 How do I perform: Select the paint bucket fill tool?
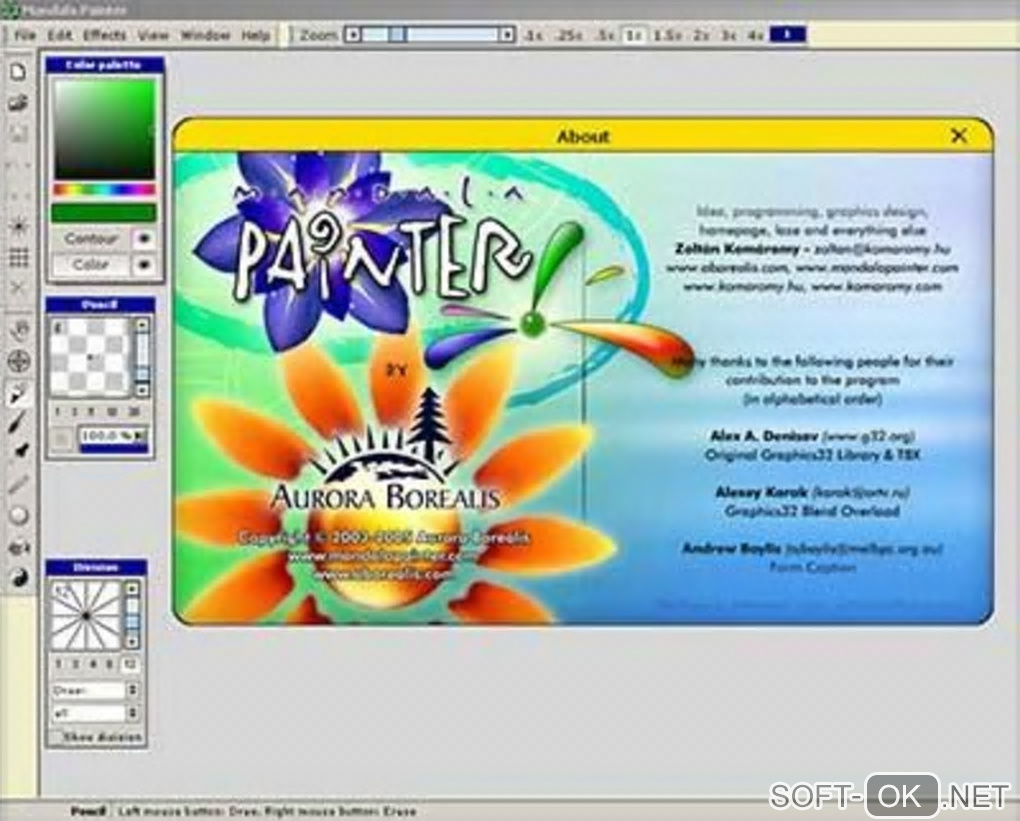pyautogui.click(x=18, y=547)
